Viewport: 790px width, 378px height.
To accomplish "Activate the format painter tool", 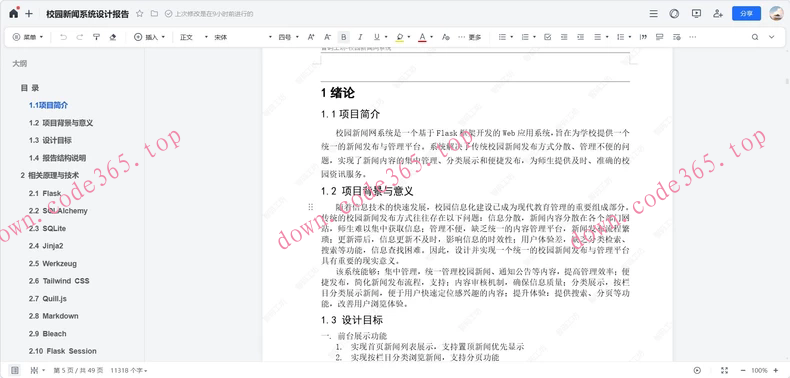I will (x=96, y=37).
